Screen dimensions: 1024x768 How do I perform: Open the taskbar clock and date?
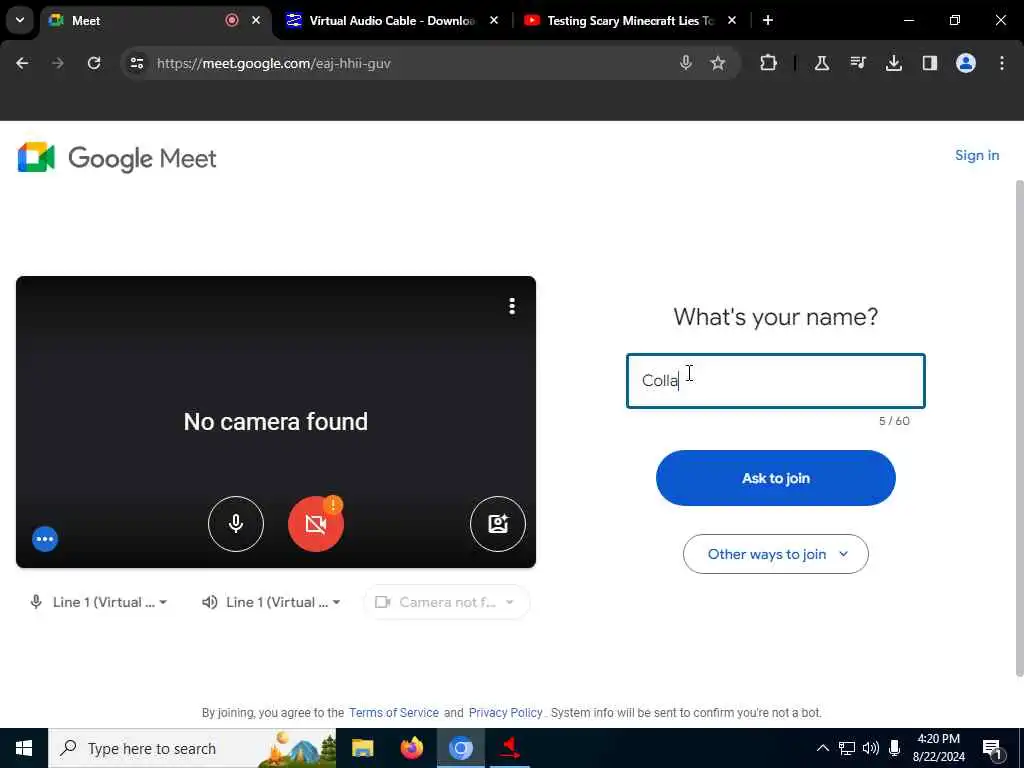[x=938, y=748]
